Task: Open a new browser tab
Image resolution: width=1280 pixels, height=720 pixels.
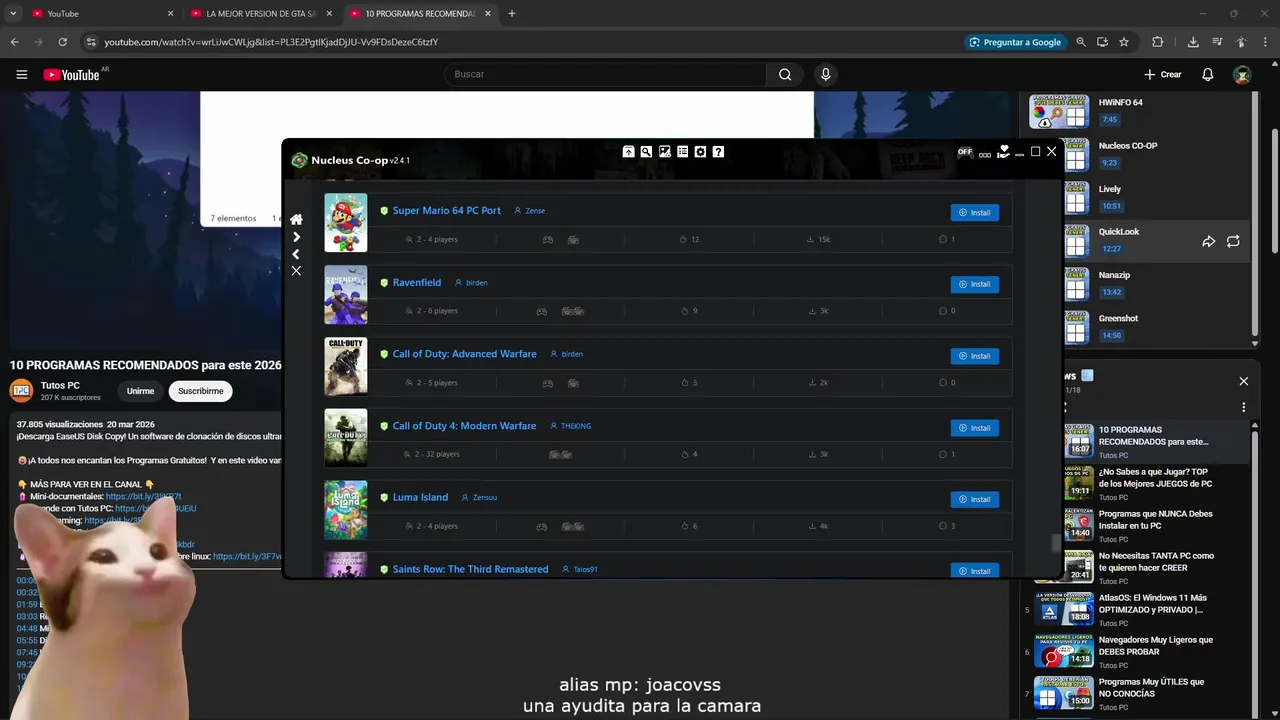Action: tap(512, 14)
